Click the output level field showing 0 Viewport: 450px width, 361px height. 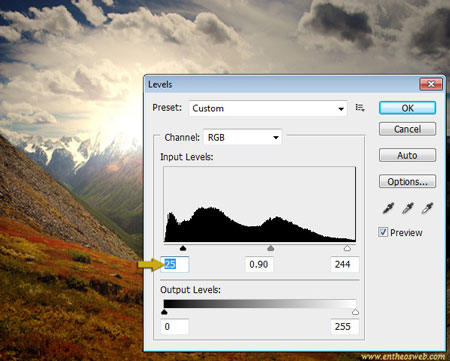175,326
